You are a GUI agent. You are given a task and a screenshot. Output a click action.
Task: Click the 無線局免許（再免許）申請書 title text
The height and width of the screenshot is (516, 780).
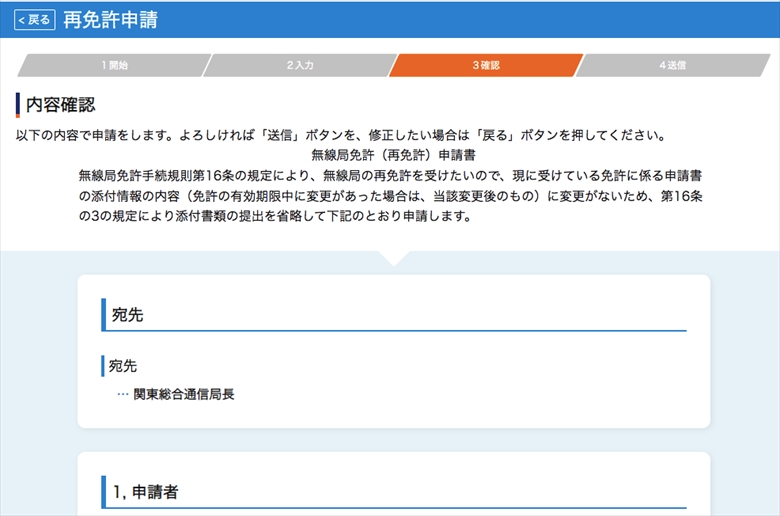pyautogui.click(x=393, y=155)
